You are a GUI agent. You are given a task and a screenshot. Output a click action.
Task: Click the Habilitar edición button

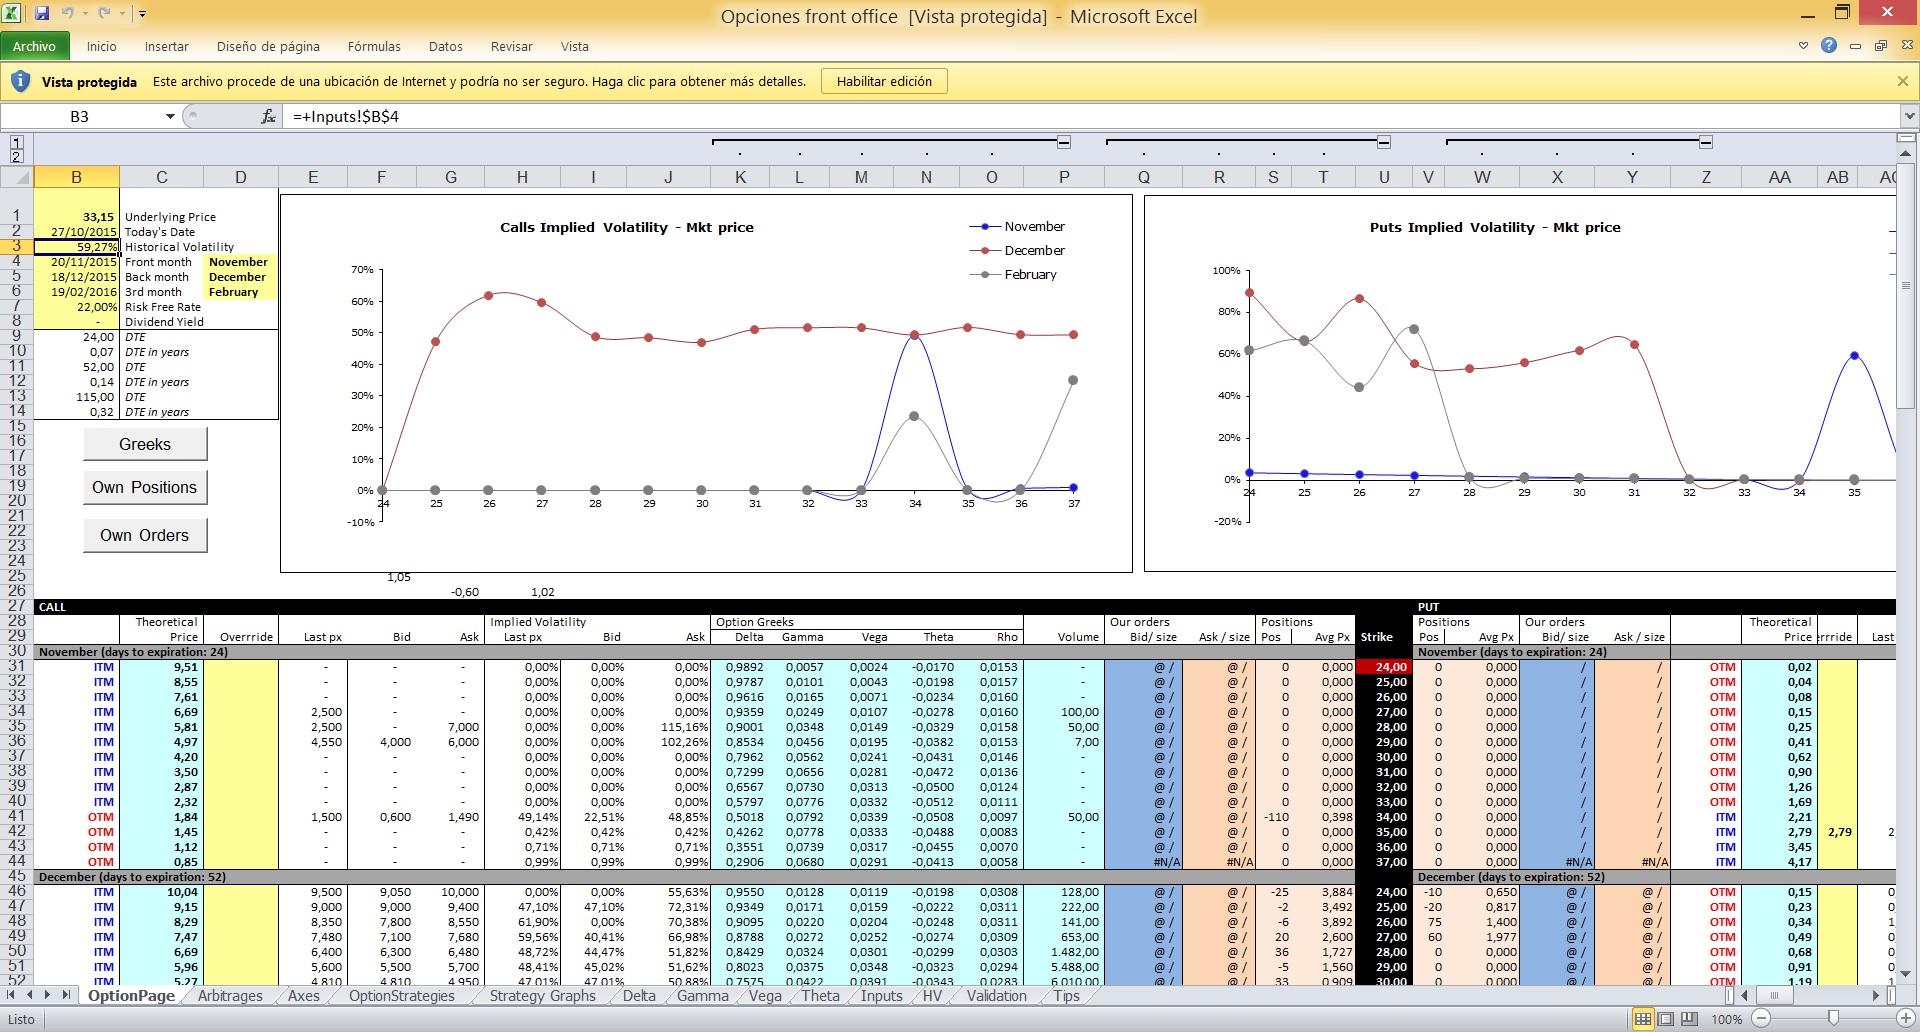pos(884,82)
